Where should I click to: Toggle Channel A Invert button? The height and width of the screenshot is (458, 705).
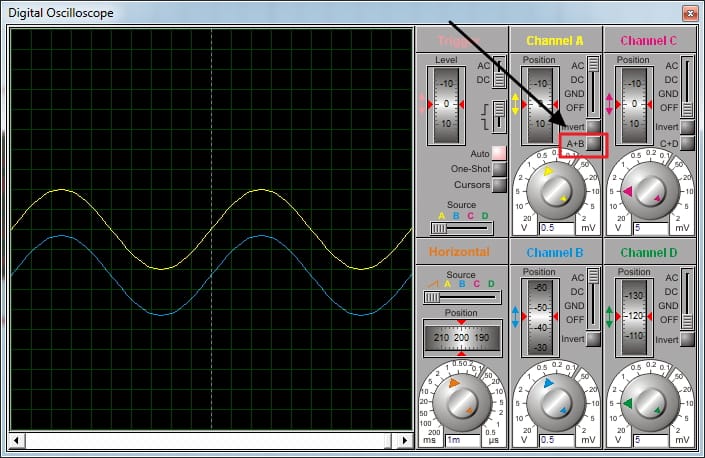[x=593, y=126]
